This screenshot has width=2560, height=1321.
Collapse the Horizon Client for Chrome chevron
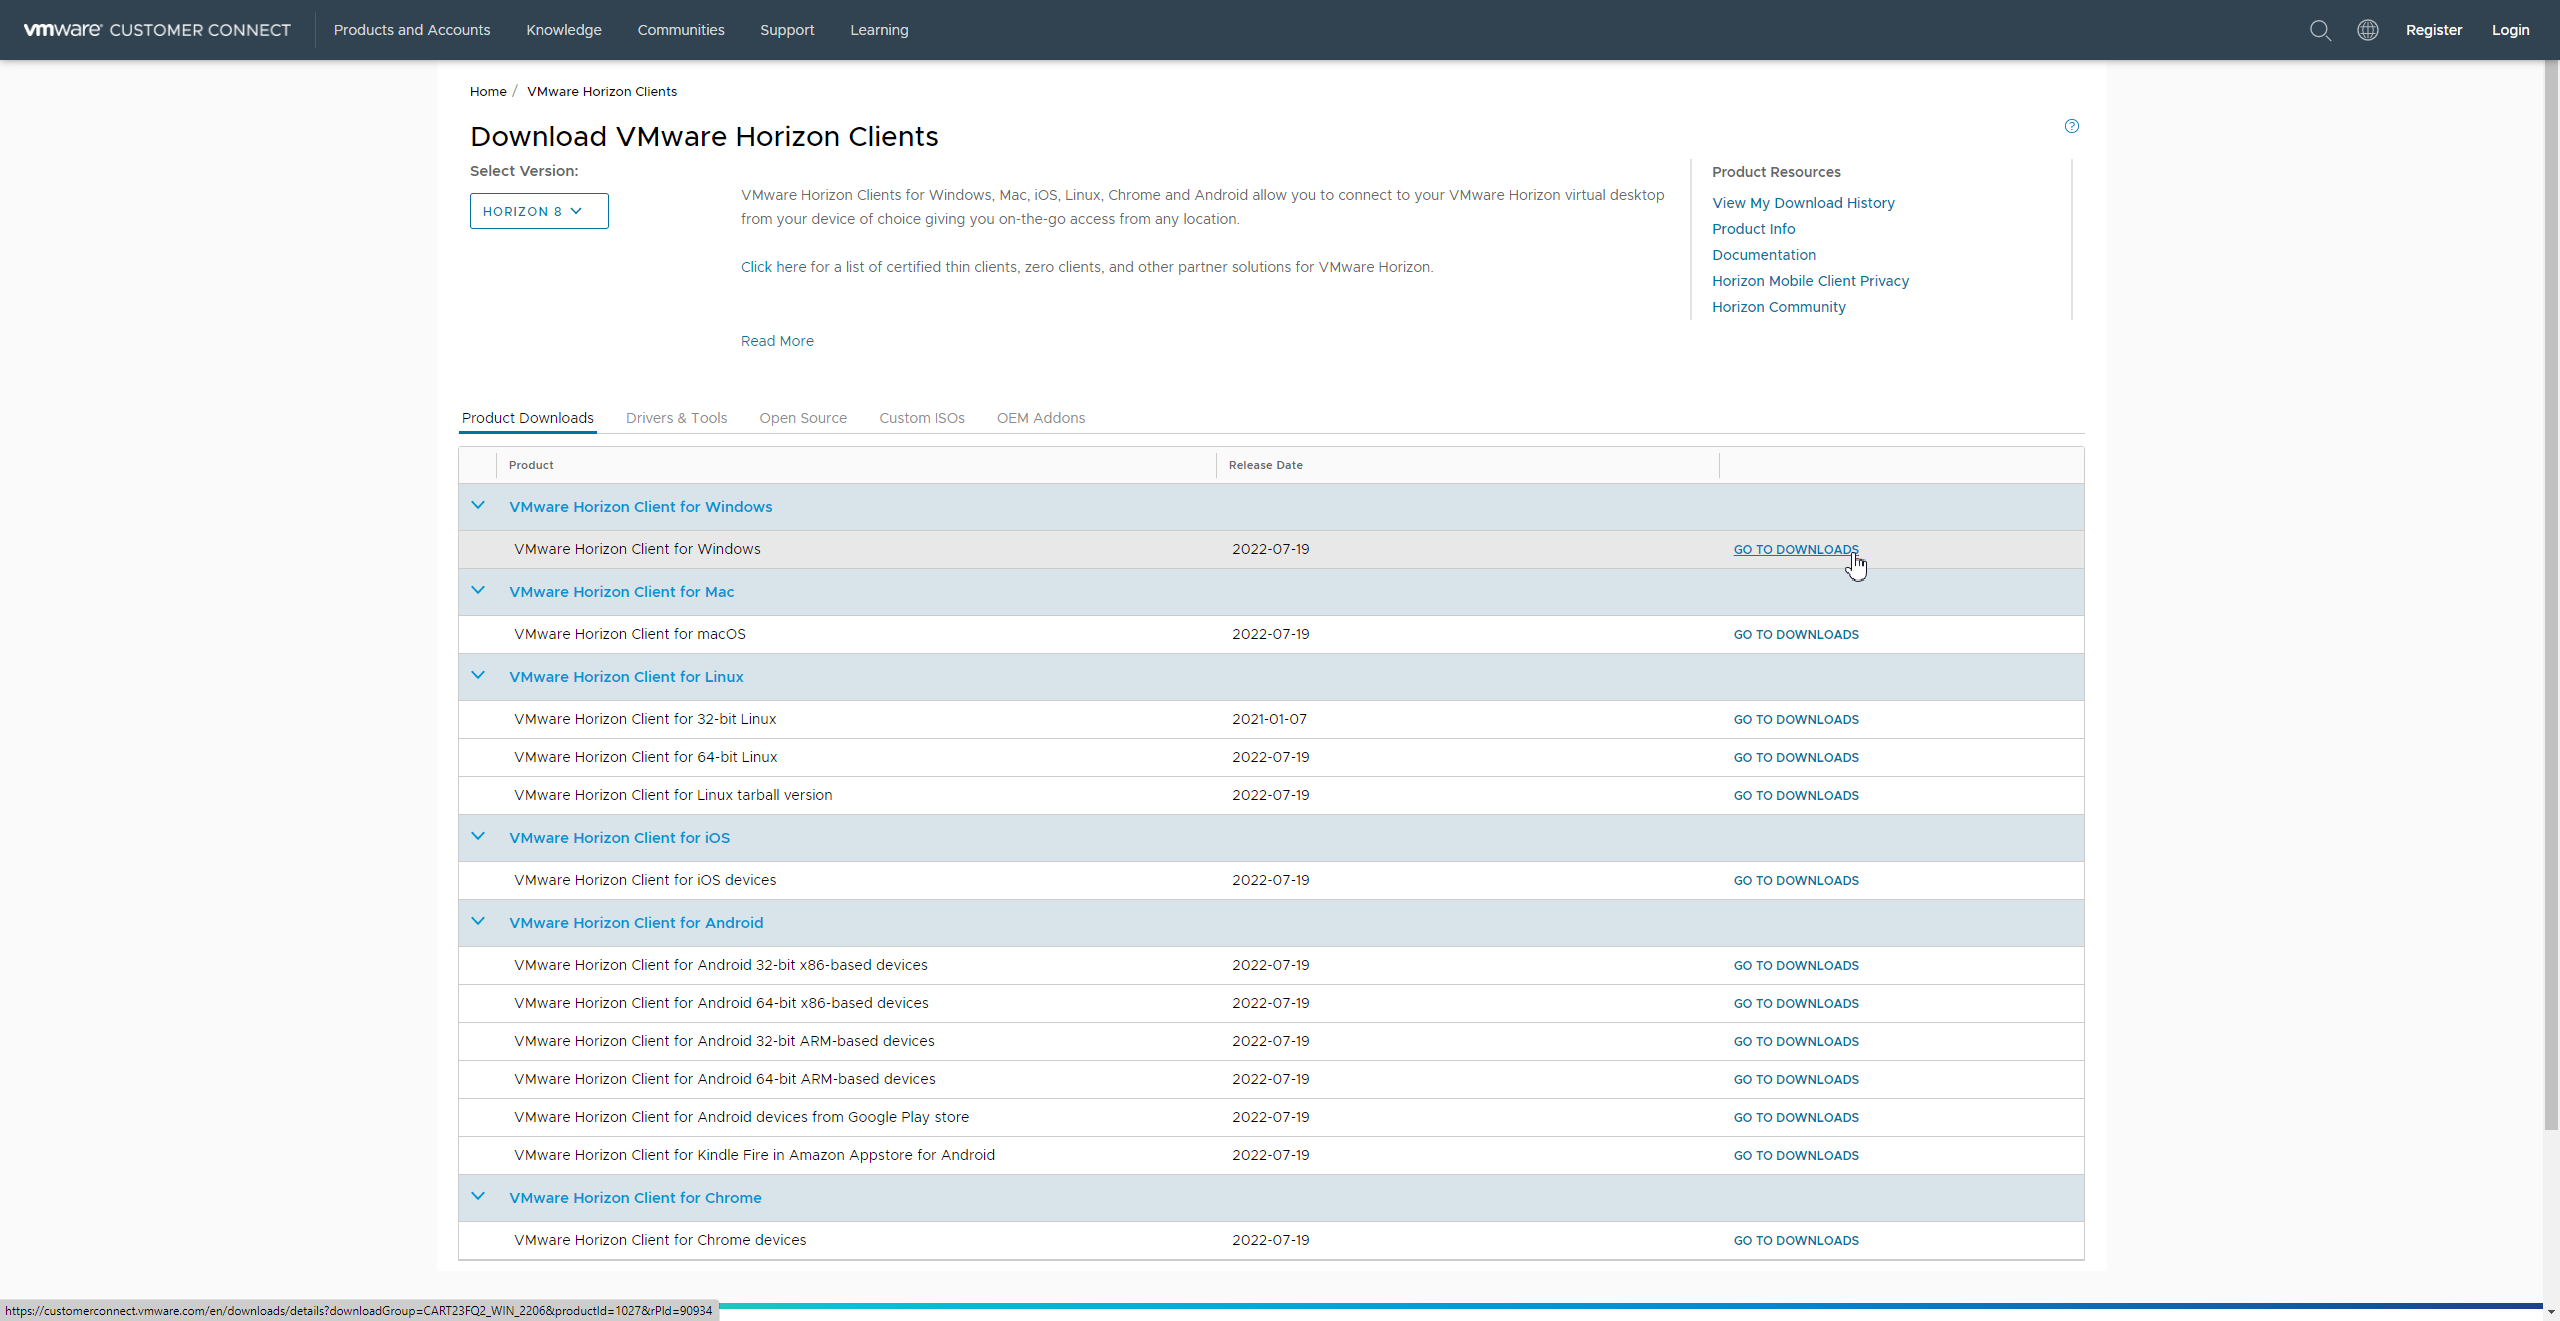tap(478, 1197)
